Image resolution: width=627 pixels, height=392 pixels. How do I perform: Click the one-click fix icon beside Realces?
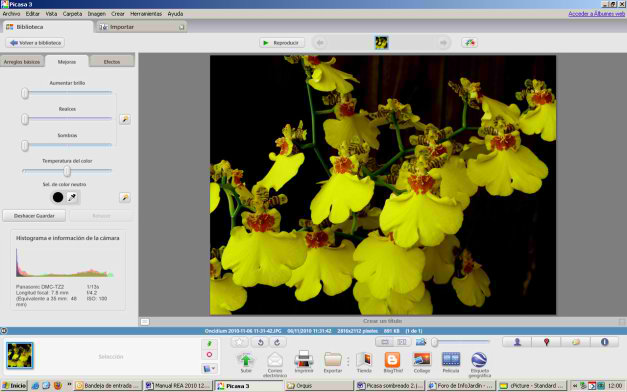point(125,119)
